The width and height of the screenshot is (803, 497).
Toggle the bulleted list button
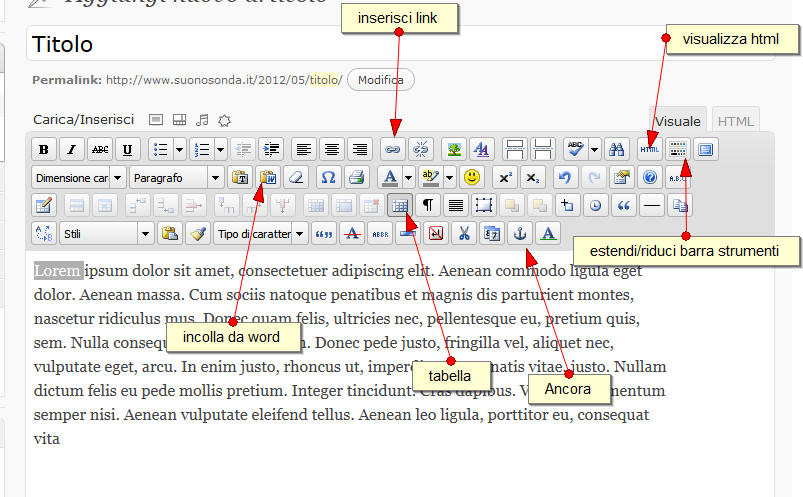point(161,150)
